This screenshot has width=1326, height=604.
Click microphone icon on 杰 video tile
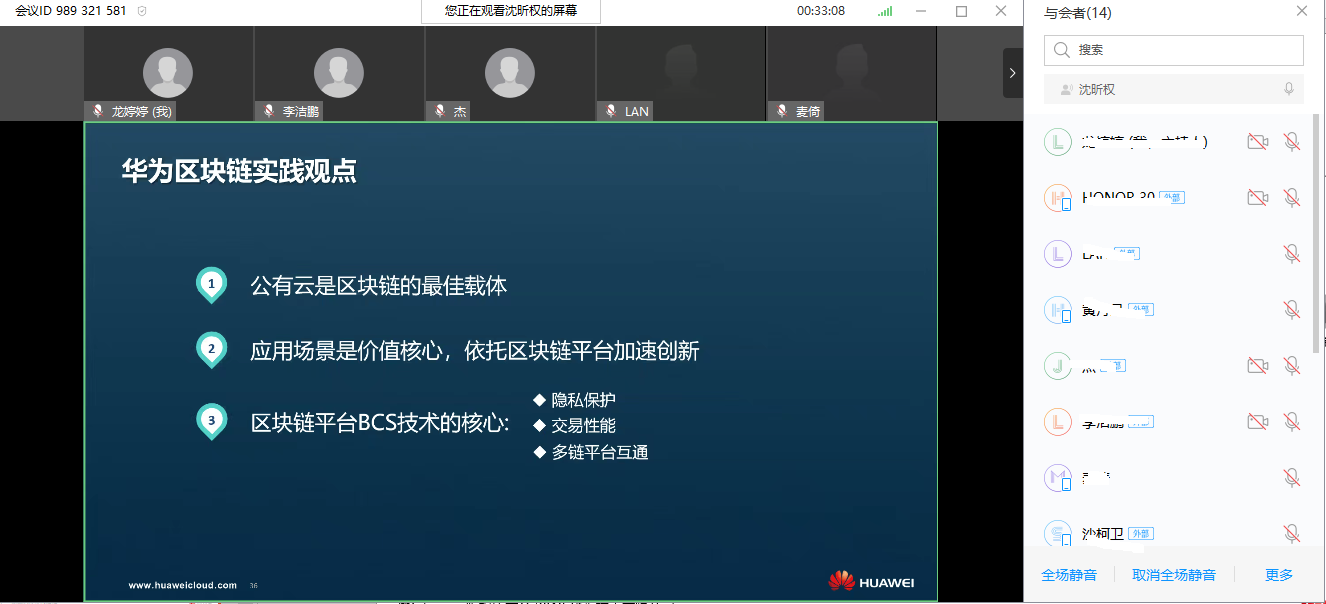click(440, 111)
